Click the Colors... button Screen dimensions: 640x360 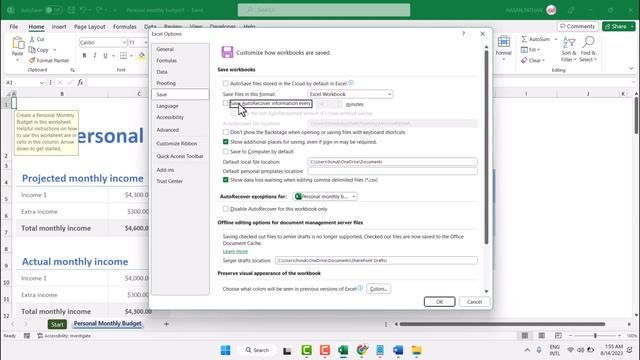click(378, 289)
